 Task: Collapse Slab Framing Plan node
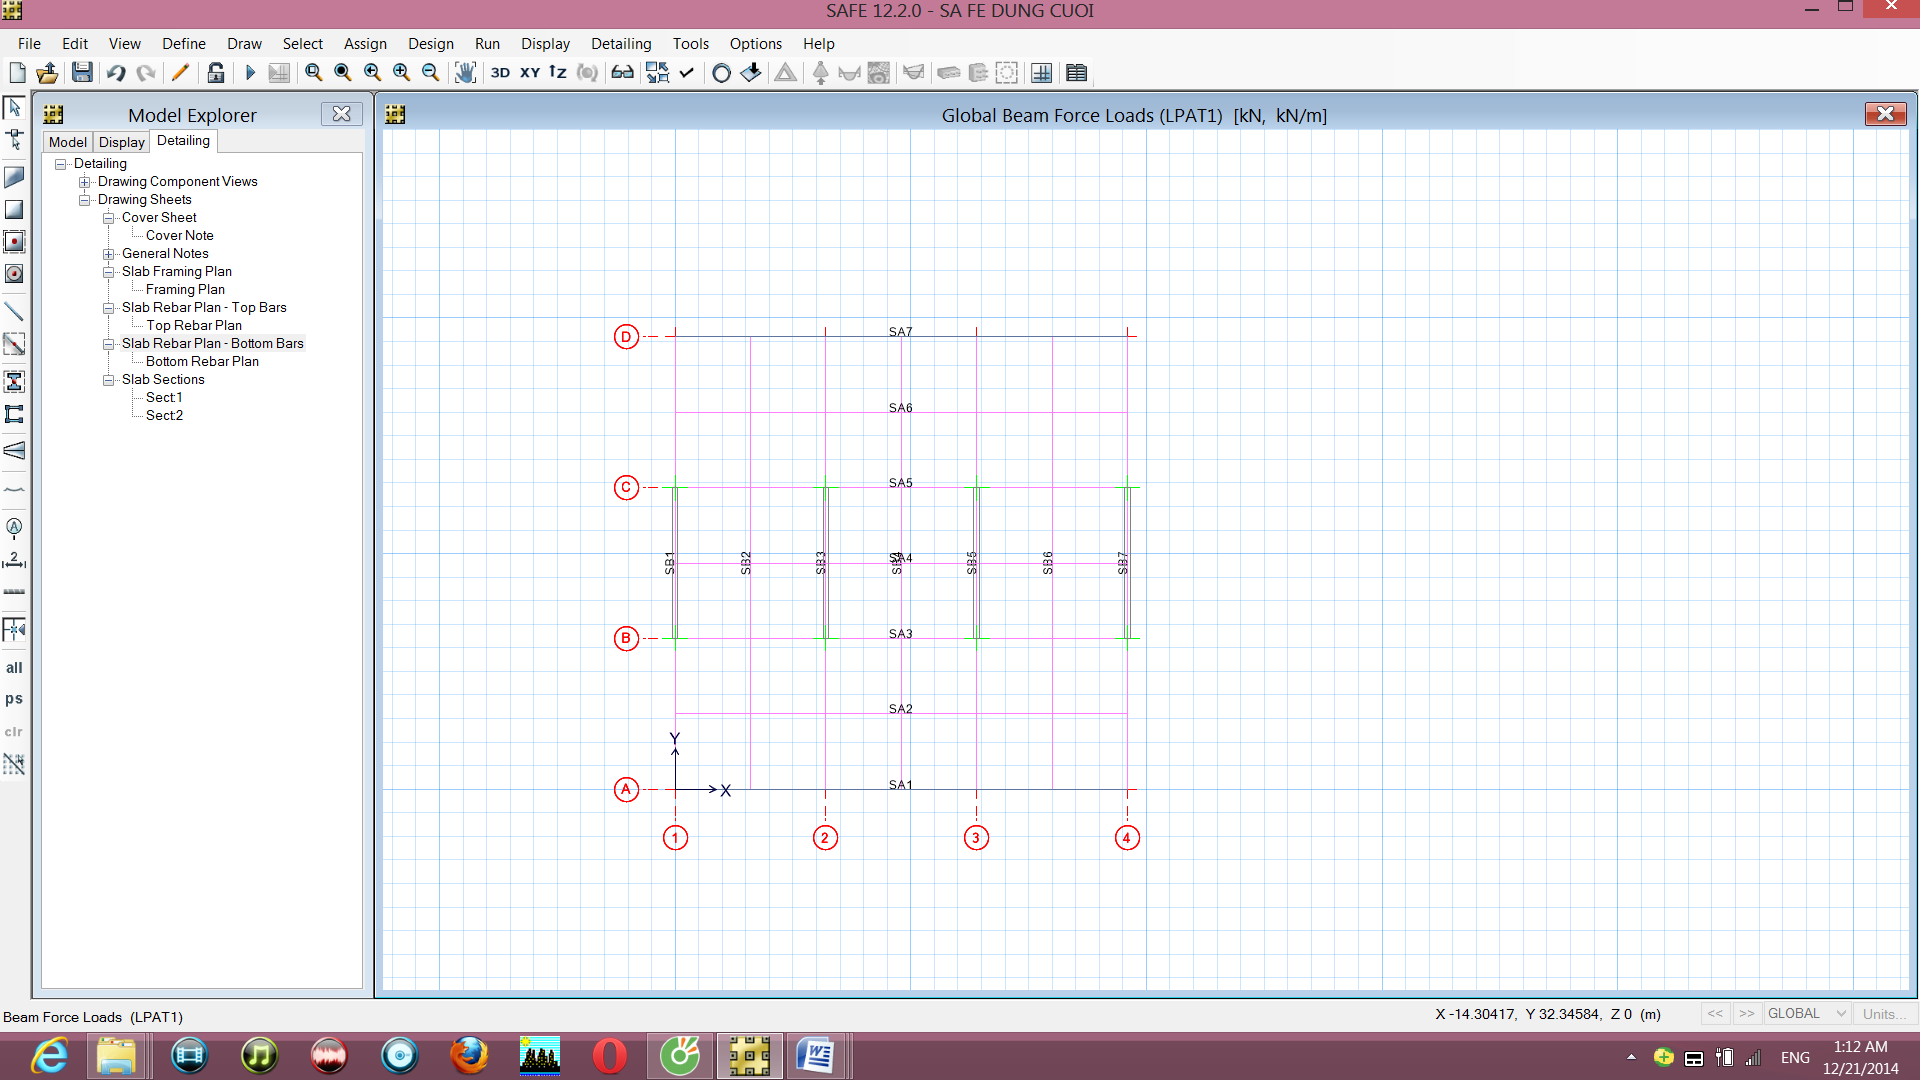click(109, 272)
